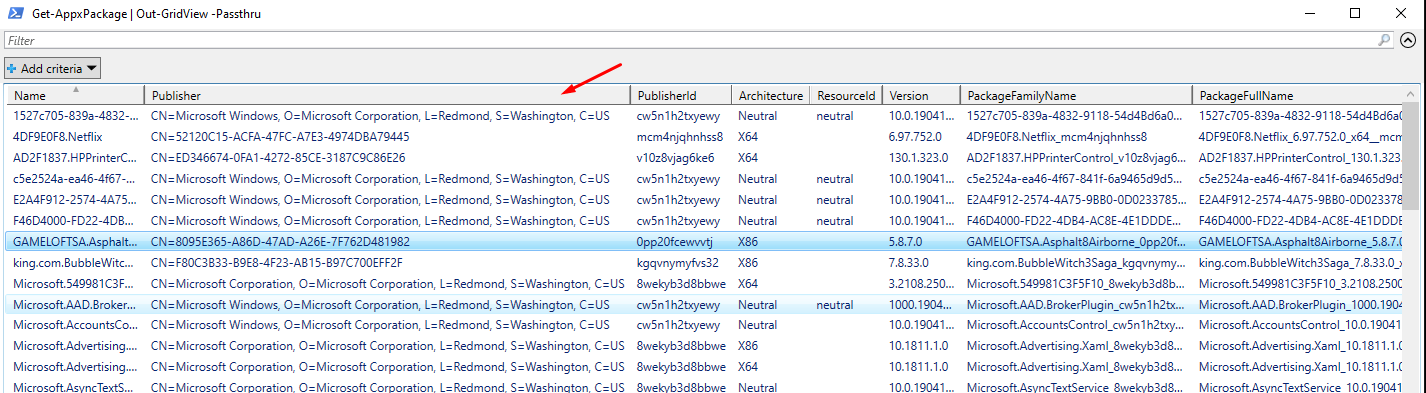Select the Microsoft.AAD.Broker... row
Viewport: 1426px width, 393px height.
704,305
